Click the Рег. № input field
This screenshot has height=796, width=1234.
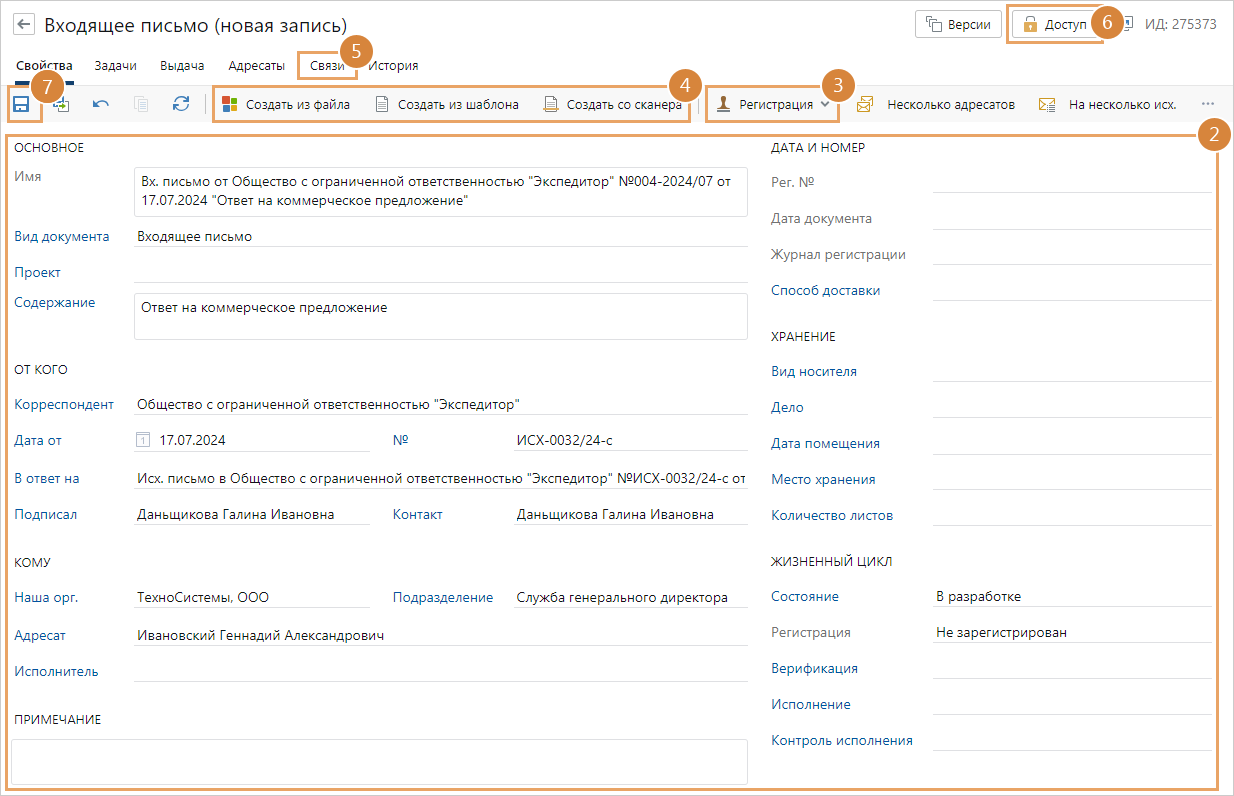pyautogui.click(x=1071, y=182)
